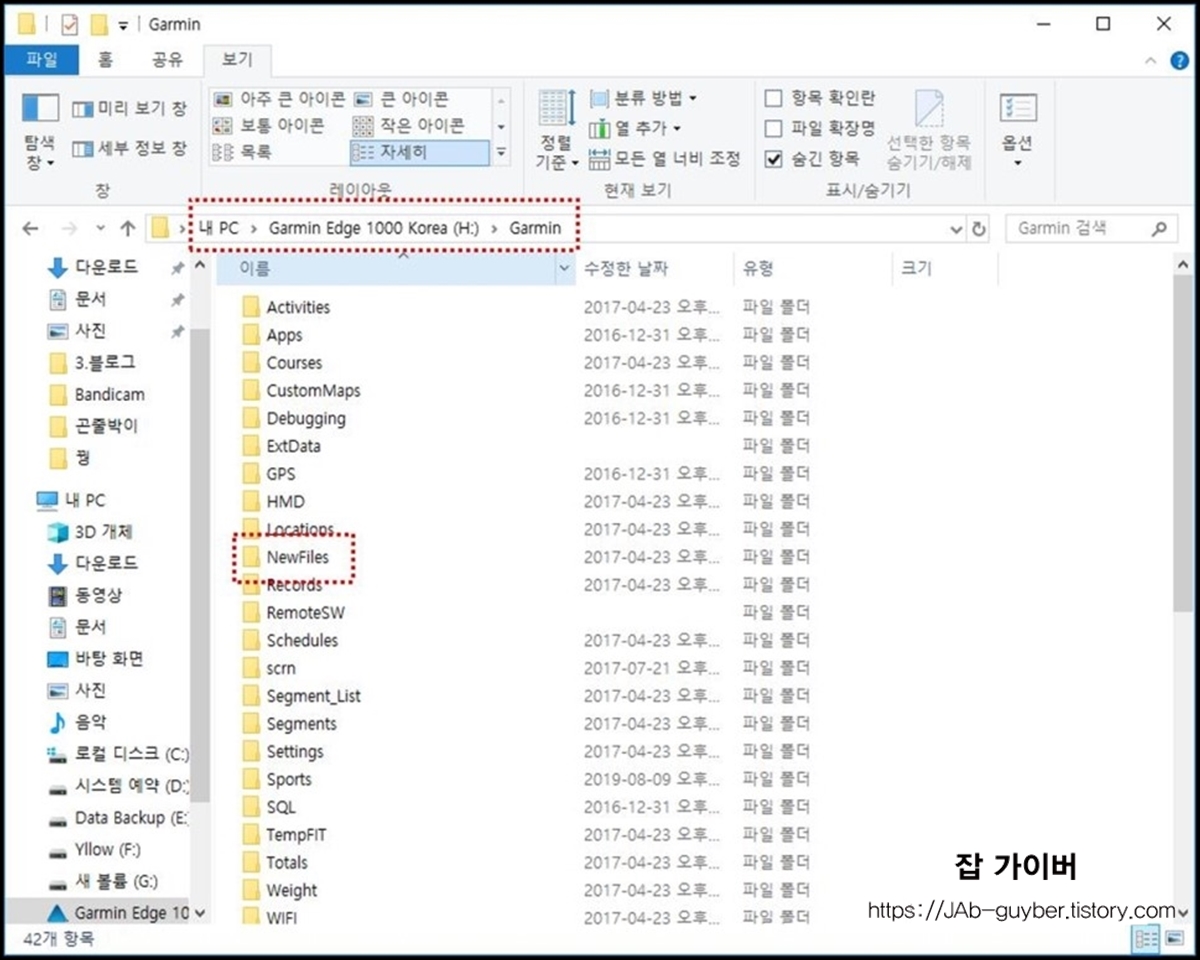Toggle the 미리 보기 창 preview pane
1200x960 pixels.
click(x=129, y=108)
